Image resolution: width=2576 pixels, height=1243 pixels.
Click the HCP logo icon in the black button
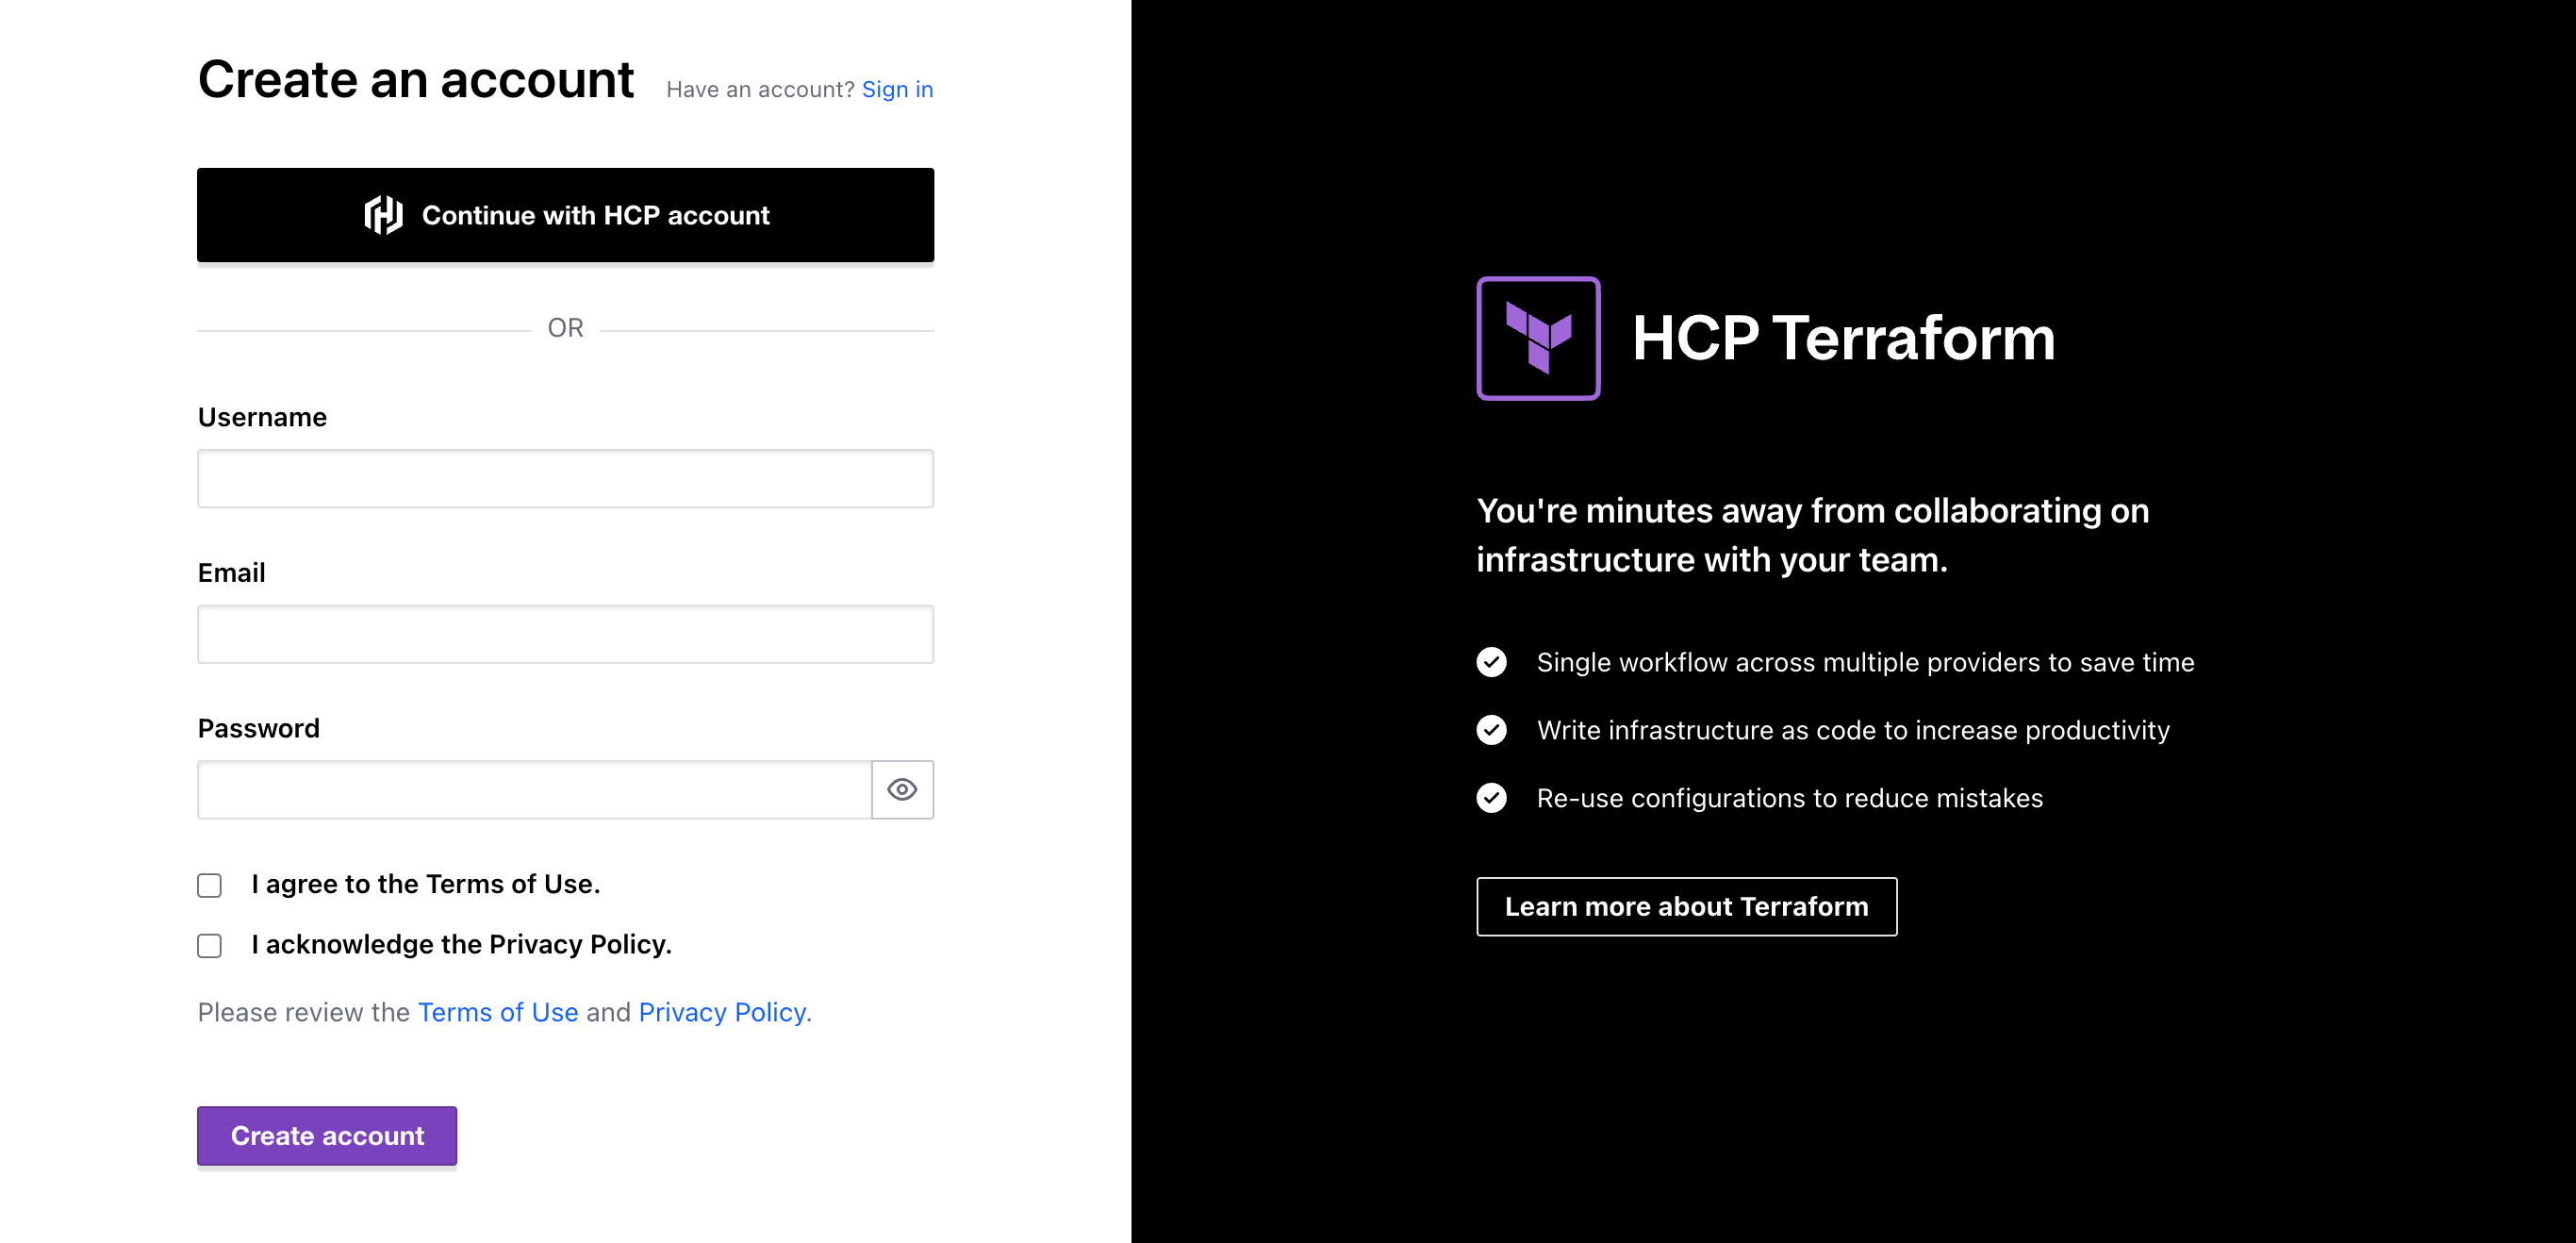(x=383, y=215)
